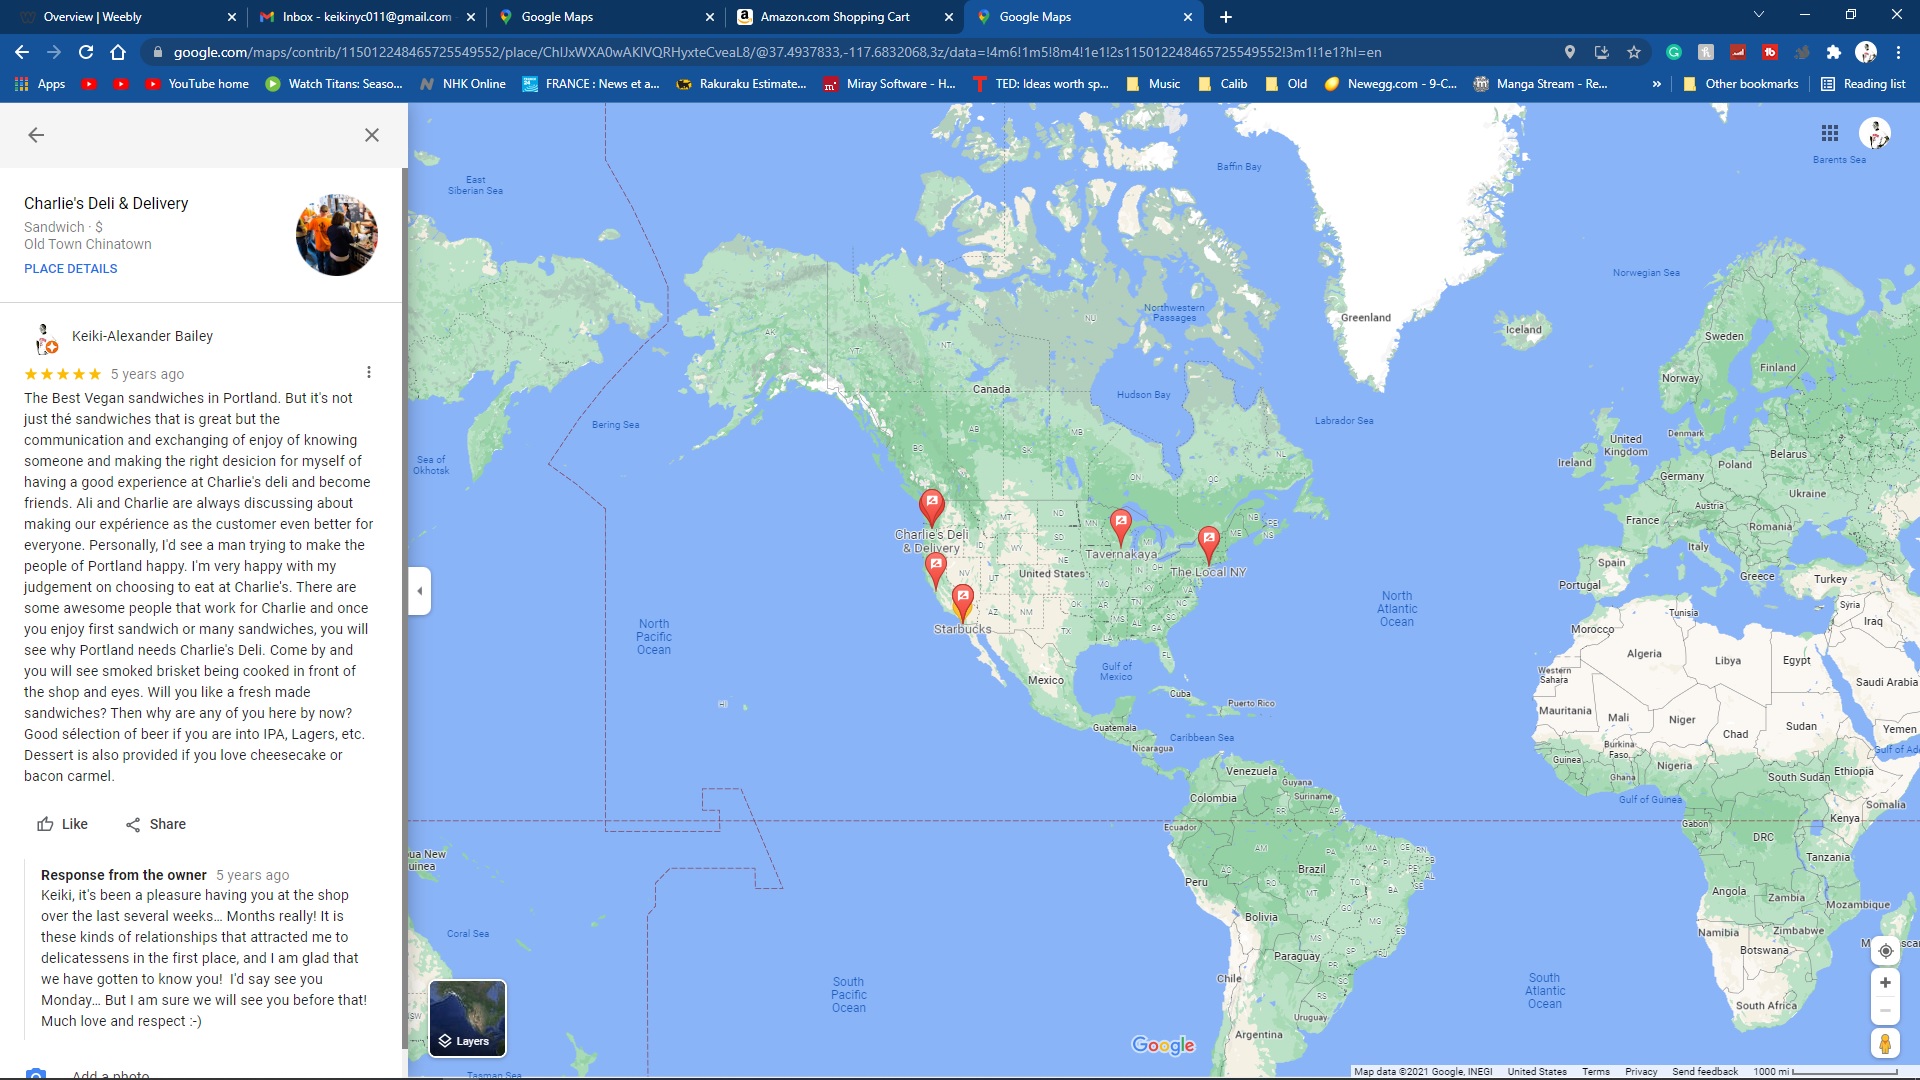Expand hidden bookmarks chevron
This screenshot has height=1080, width=1920.
(1657, 84)
